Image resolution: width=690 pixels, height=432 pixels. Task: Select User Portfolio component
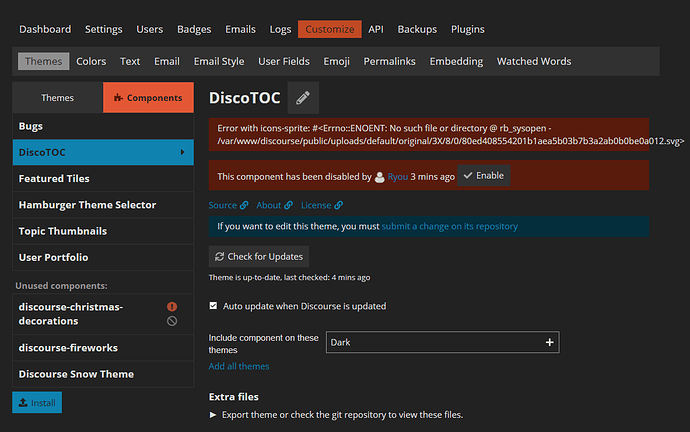tap(103, 257)
